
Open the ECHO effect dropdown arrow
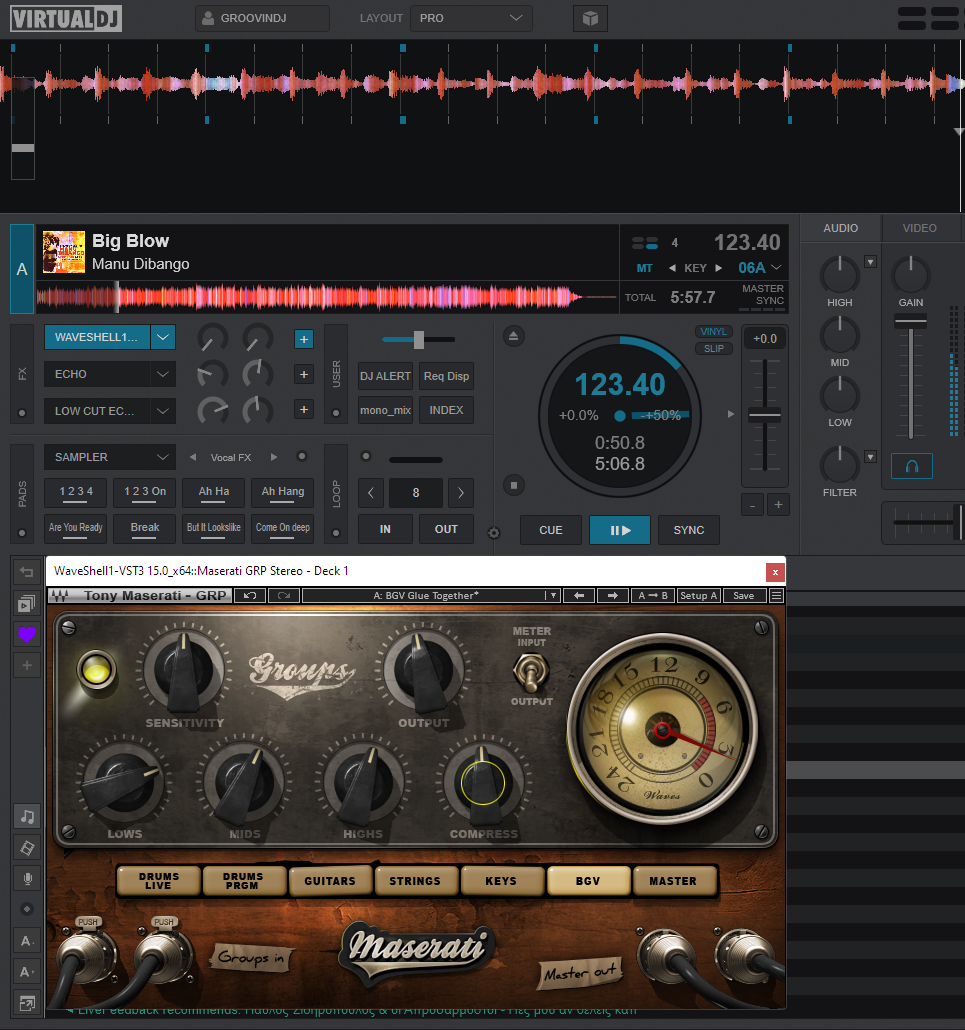click(x=163, y=374)
